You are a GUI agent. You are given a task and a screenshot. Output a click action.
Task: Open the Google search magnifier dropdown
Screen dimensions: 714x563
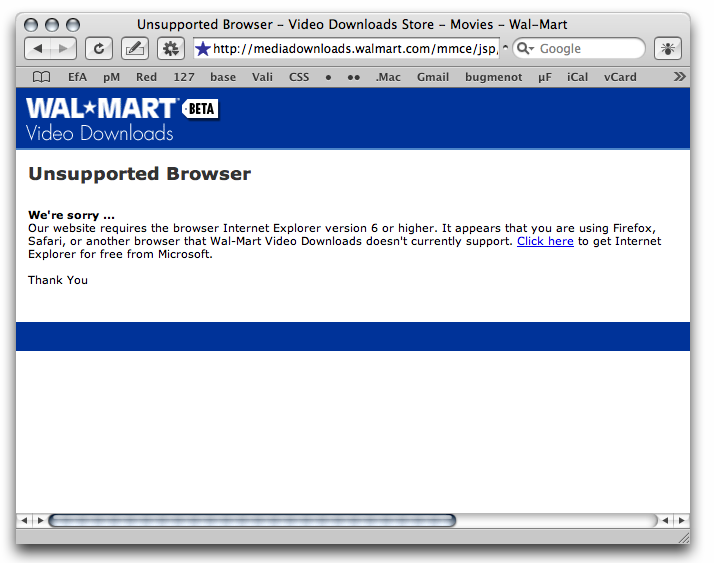pyautogui.click(x=525, y=48)
